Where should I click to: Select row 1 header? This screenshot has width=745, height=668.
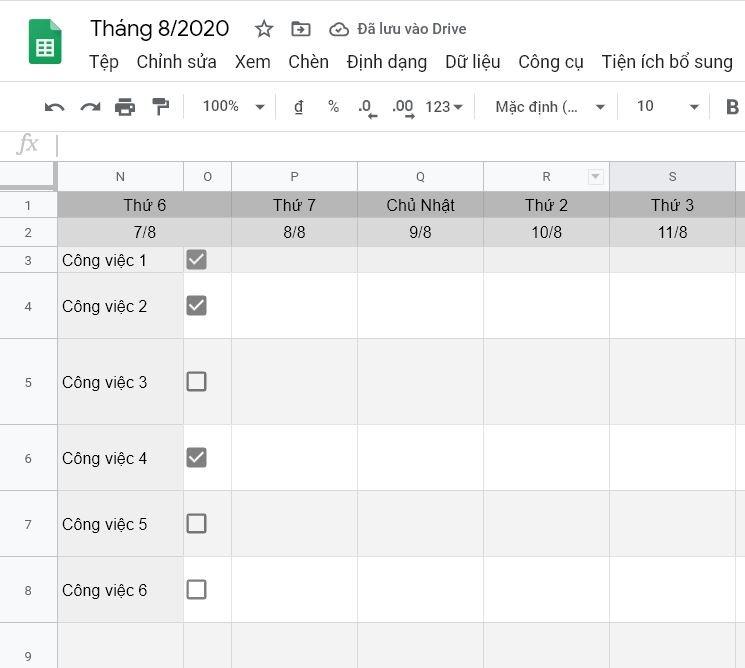click(28, 205)
